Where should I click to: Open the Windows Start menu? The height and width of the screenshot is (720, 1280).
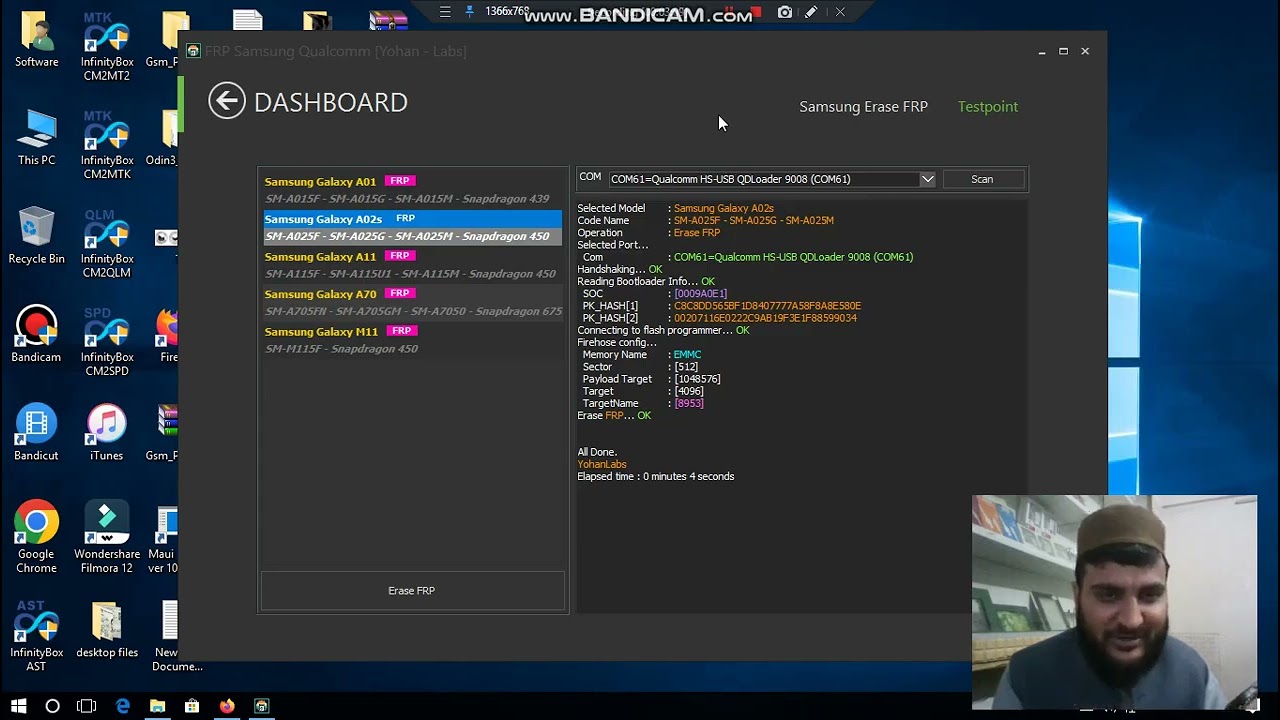coord(18,706)
